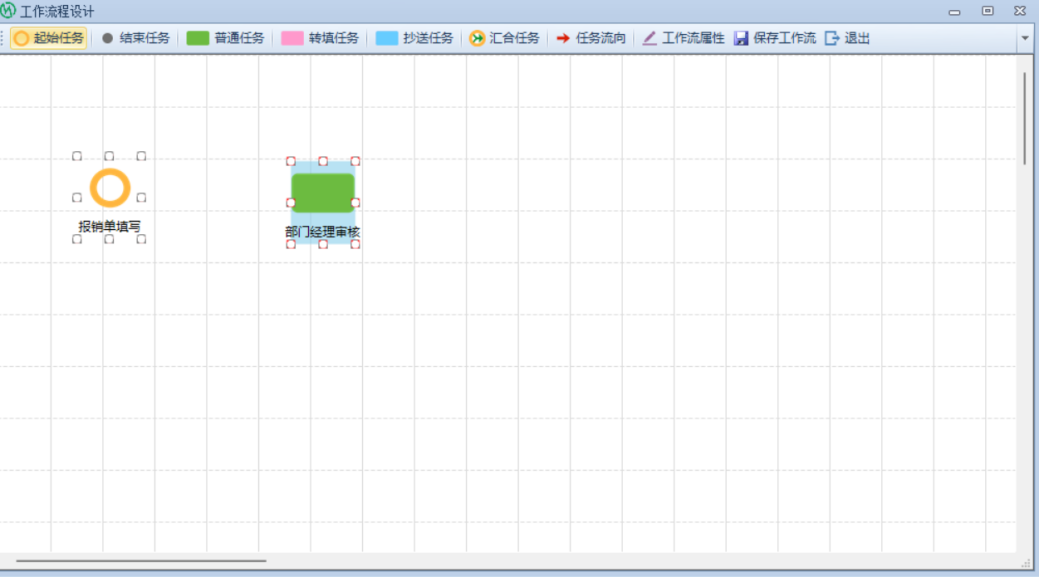Click the horizontal scrollbar thumb

click(x=140, y=561)
